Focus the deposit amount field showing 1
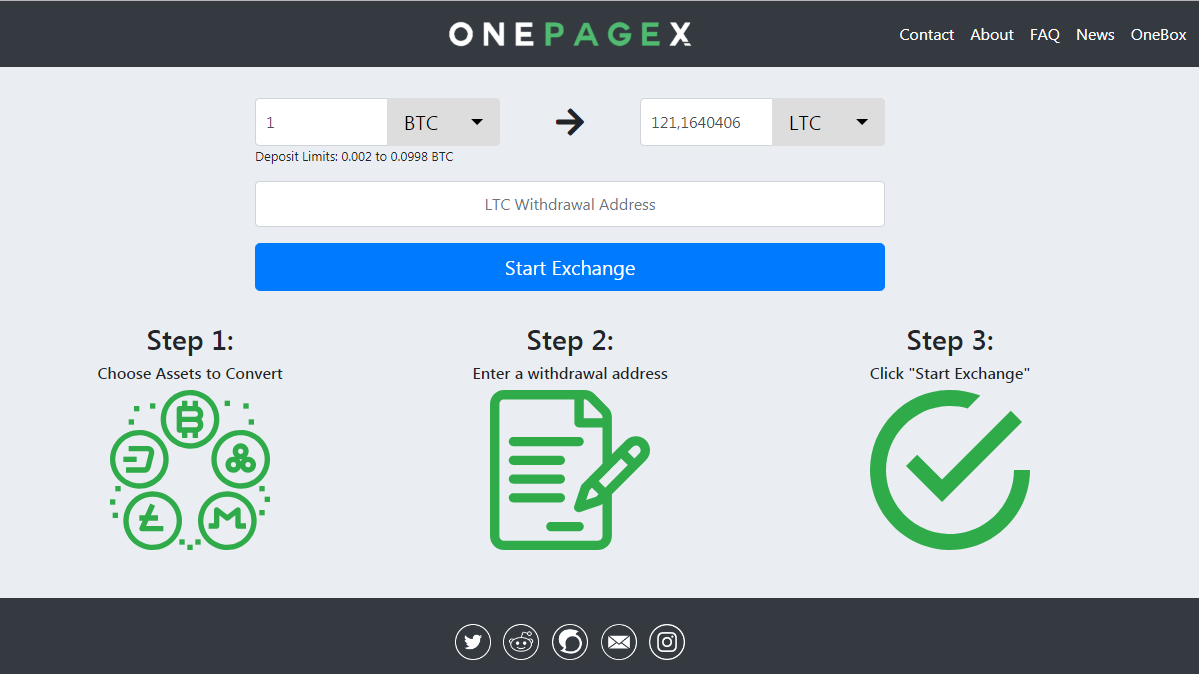 click(x=321, y=122)
